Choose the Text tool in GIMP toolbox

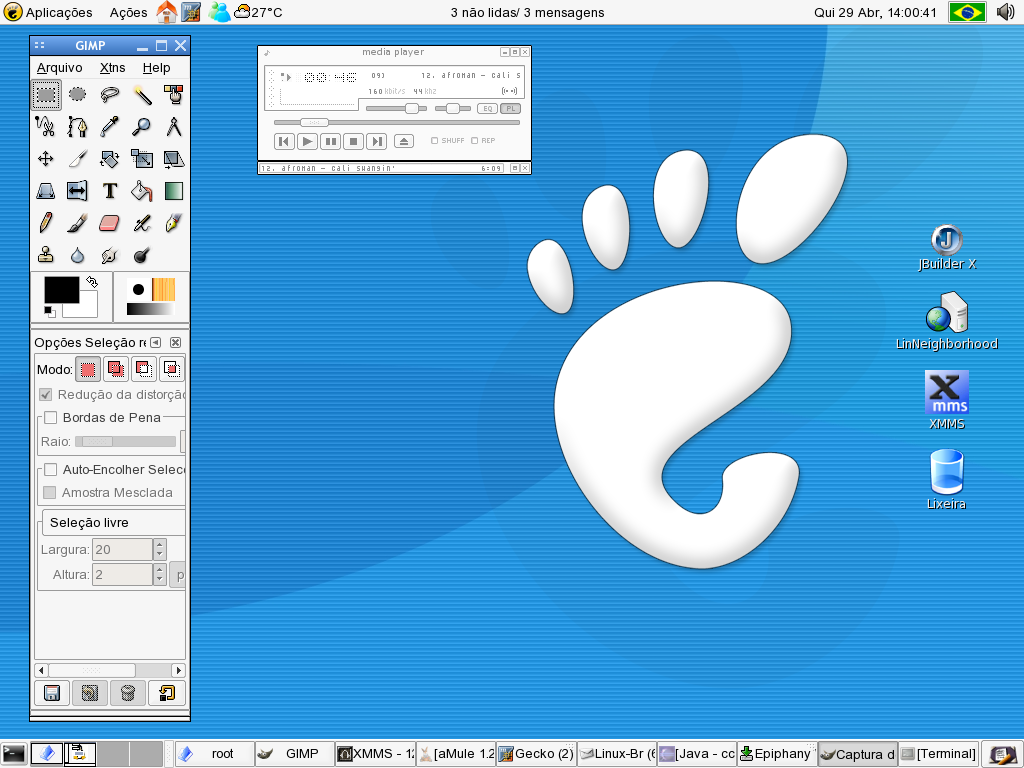(110, 191)
